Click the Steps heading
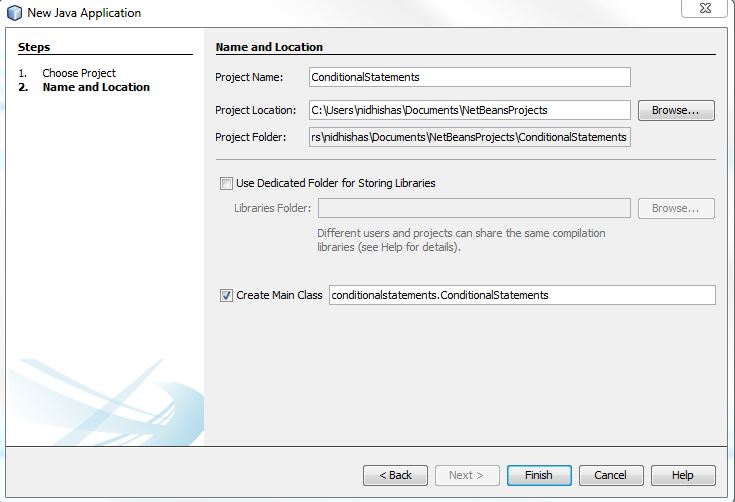 [x=34, y=47]
